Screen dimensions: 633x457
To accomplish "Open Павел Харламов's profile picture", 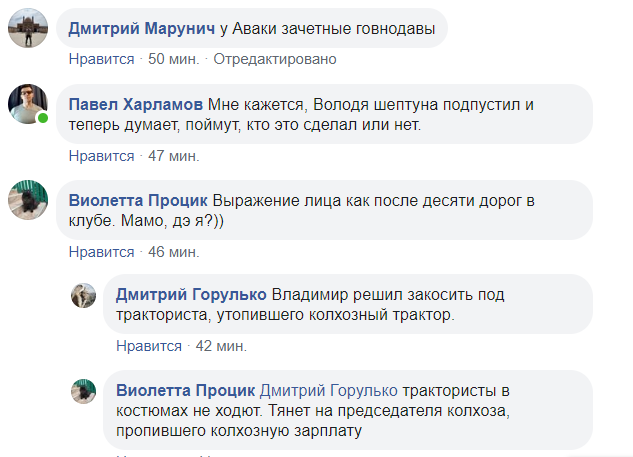I will [x=27, y=104].
